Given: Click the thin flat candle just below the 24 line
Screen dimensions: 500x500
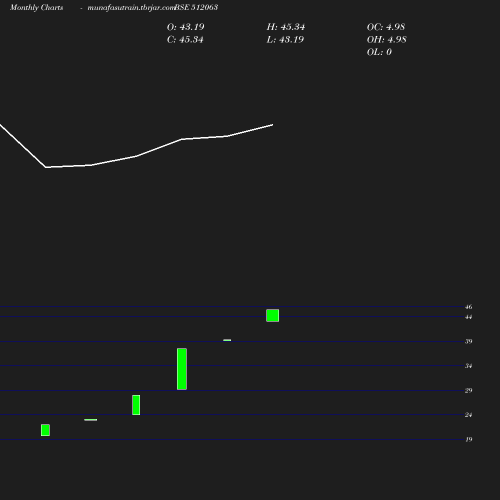Looking at the screenshot, I should coord(91,420).
